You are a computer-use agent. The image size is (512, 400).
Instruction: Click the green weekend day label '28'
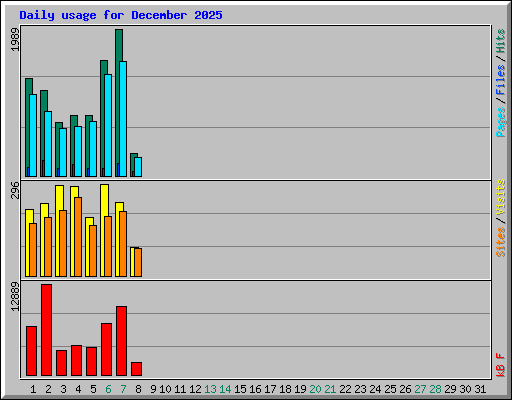tap(435, 389)
